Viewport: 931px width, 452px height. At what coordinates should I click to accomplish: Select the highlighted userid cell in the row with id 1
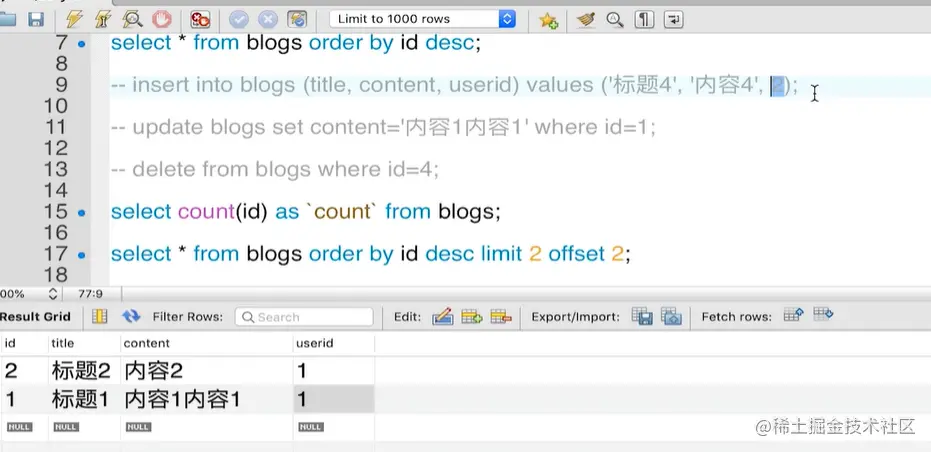334,399
